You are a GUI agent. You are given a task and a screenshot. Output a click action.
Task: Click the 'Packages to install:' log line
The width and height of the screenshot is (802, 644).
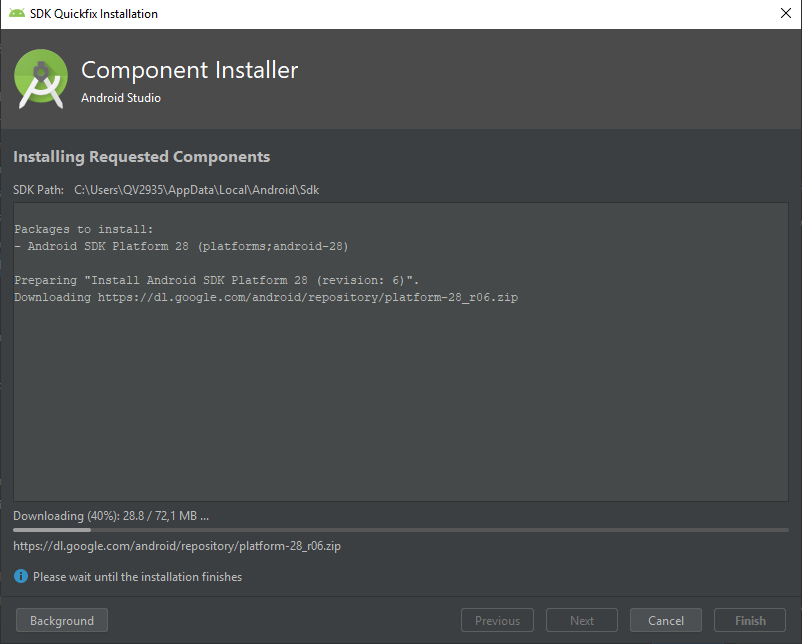click(x=84, y=229)
